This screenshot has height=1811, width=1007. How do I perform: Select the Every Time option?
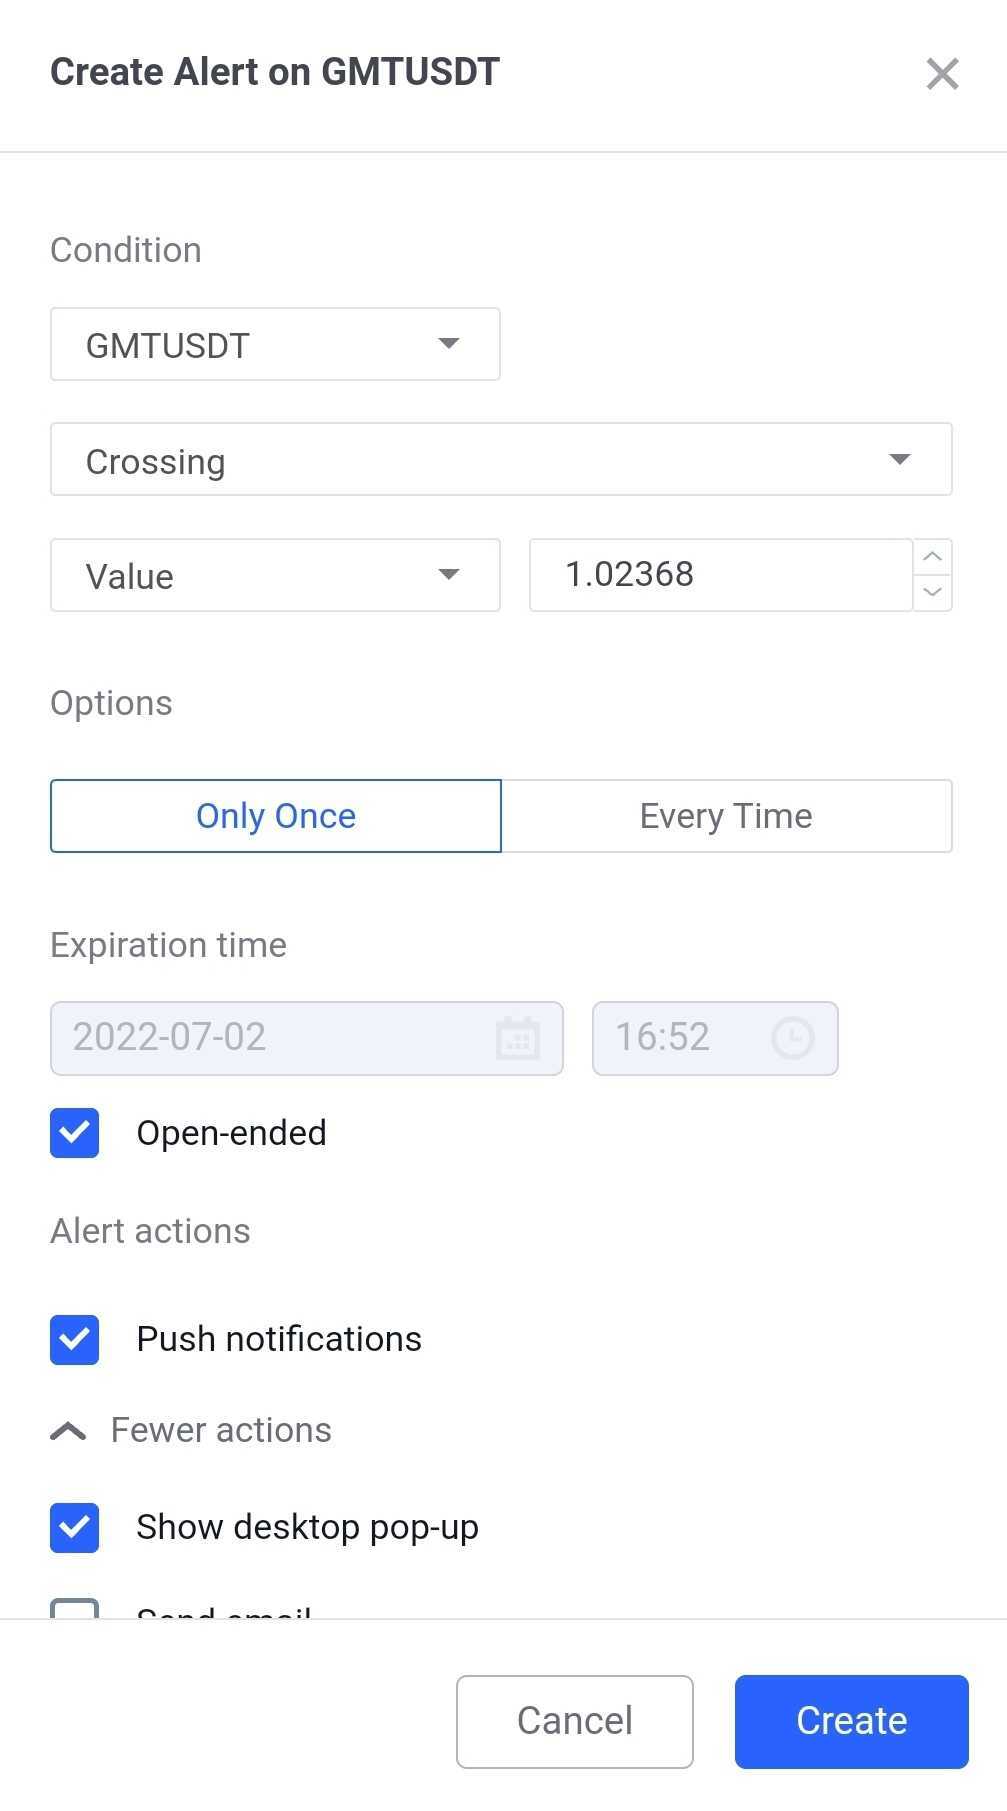726,815
